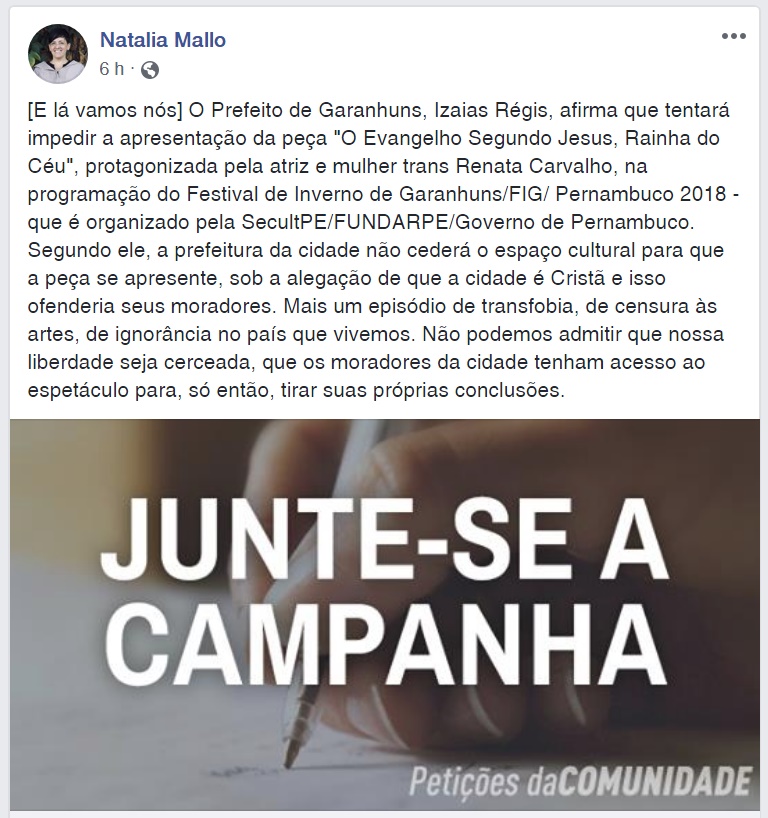Click 'Pernambuco 2018' in the post text
768x818 pixels.
(x=641, y=194)
